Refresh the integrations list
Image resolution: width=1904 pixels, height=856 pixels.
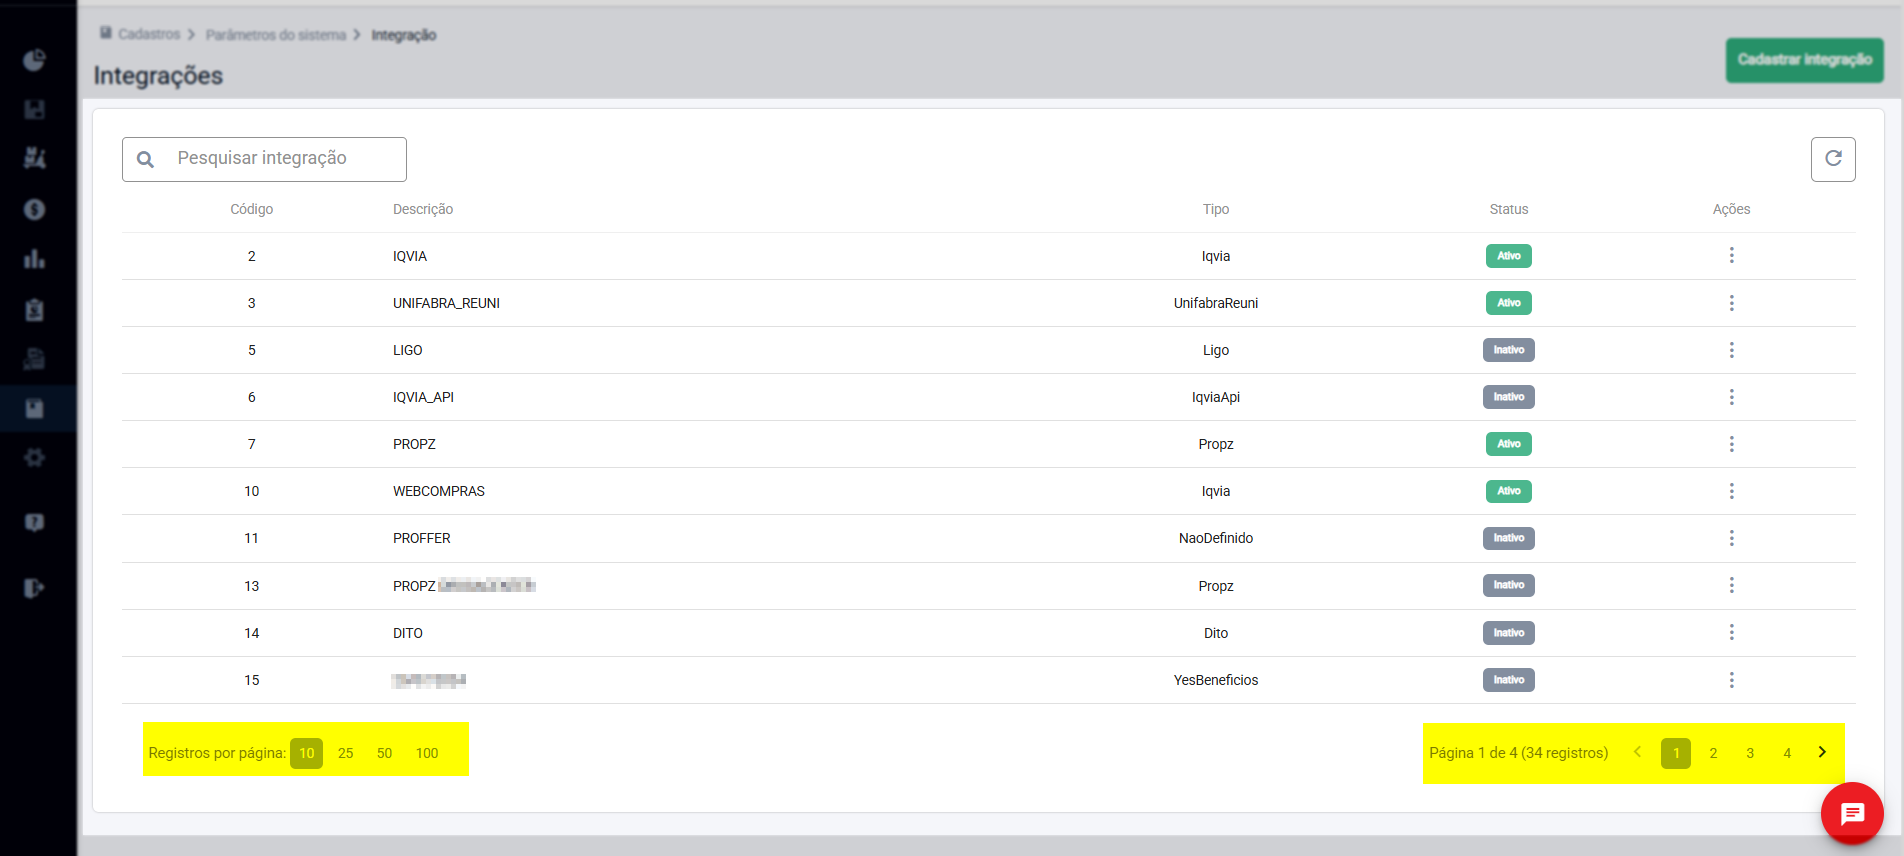coord(1833,159)
